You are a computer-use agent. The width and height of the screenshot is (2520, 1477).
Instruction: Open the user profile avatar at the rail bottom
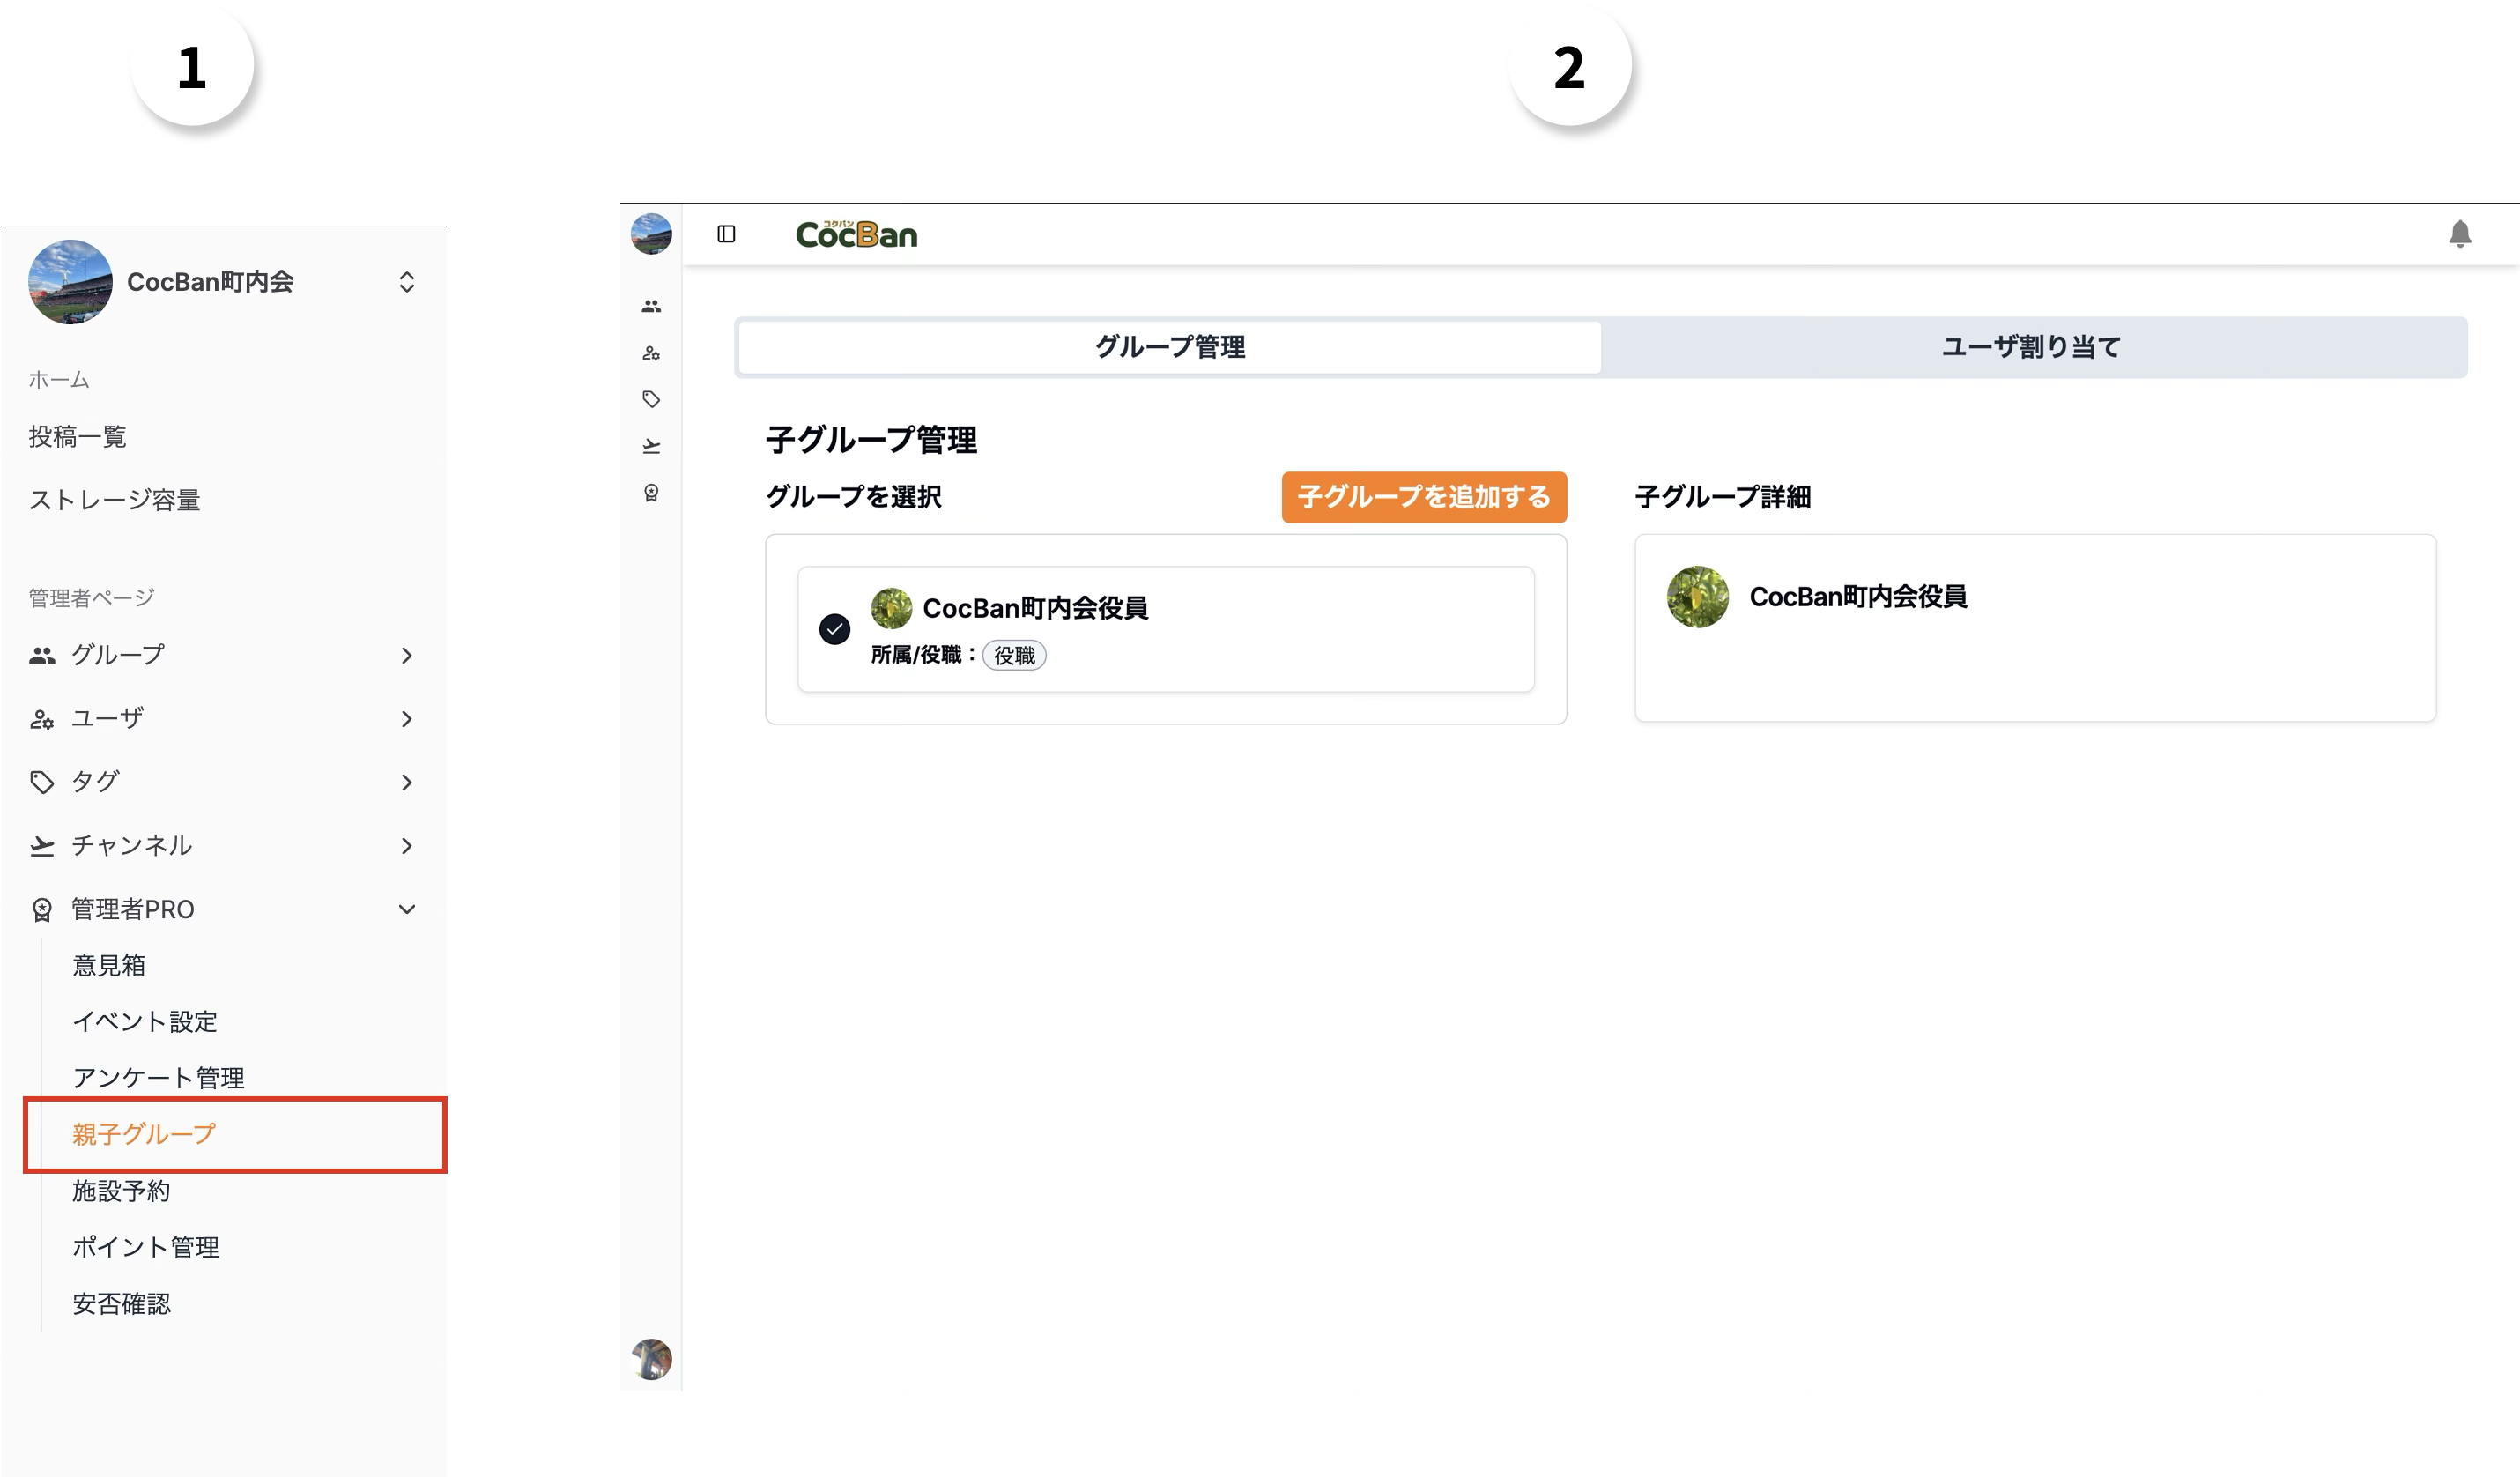pyautogui.click(x=651, y=1359)
